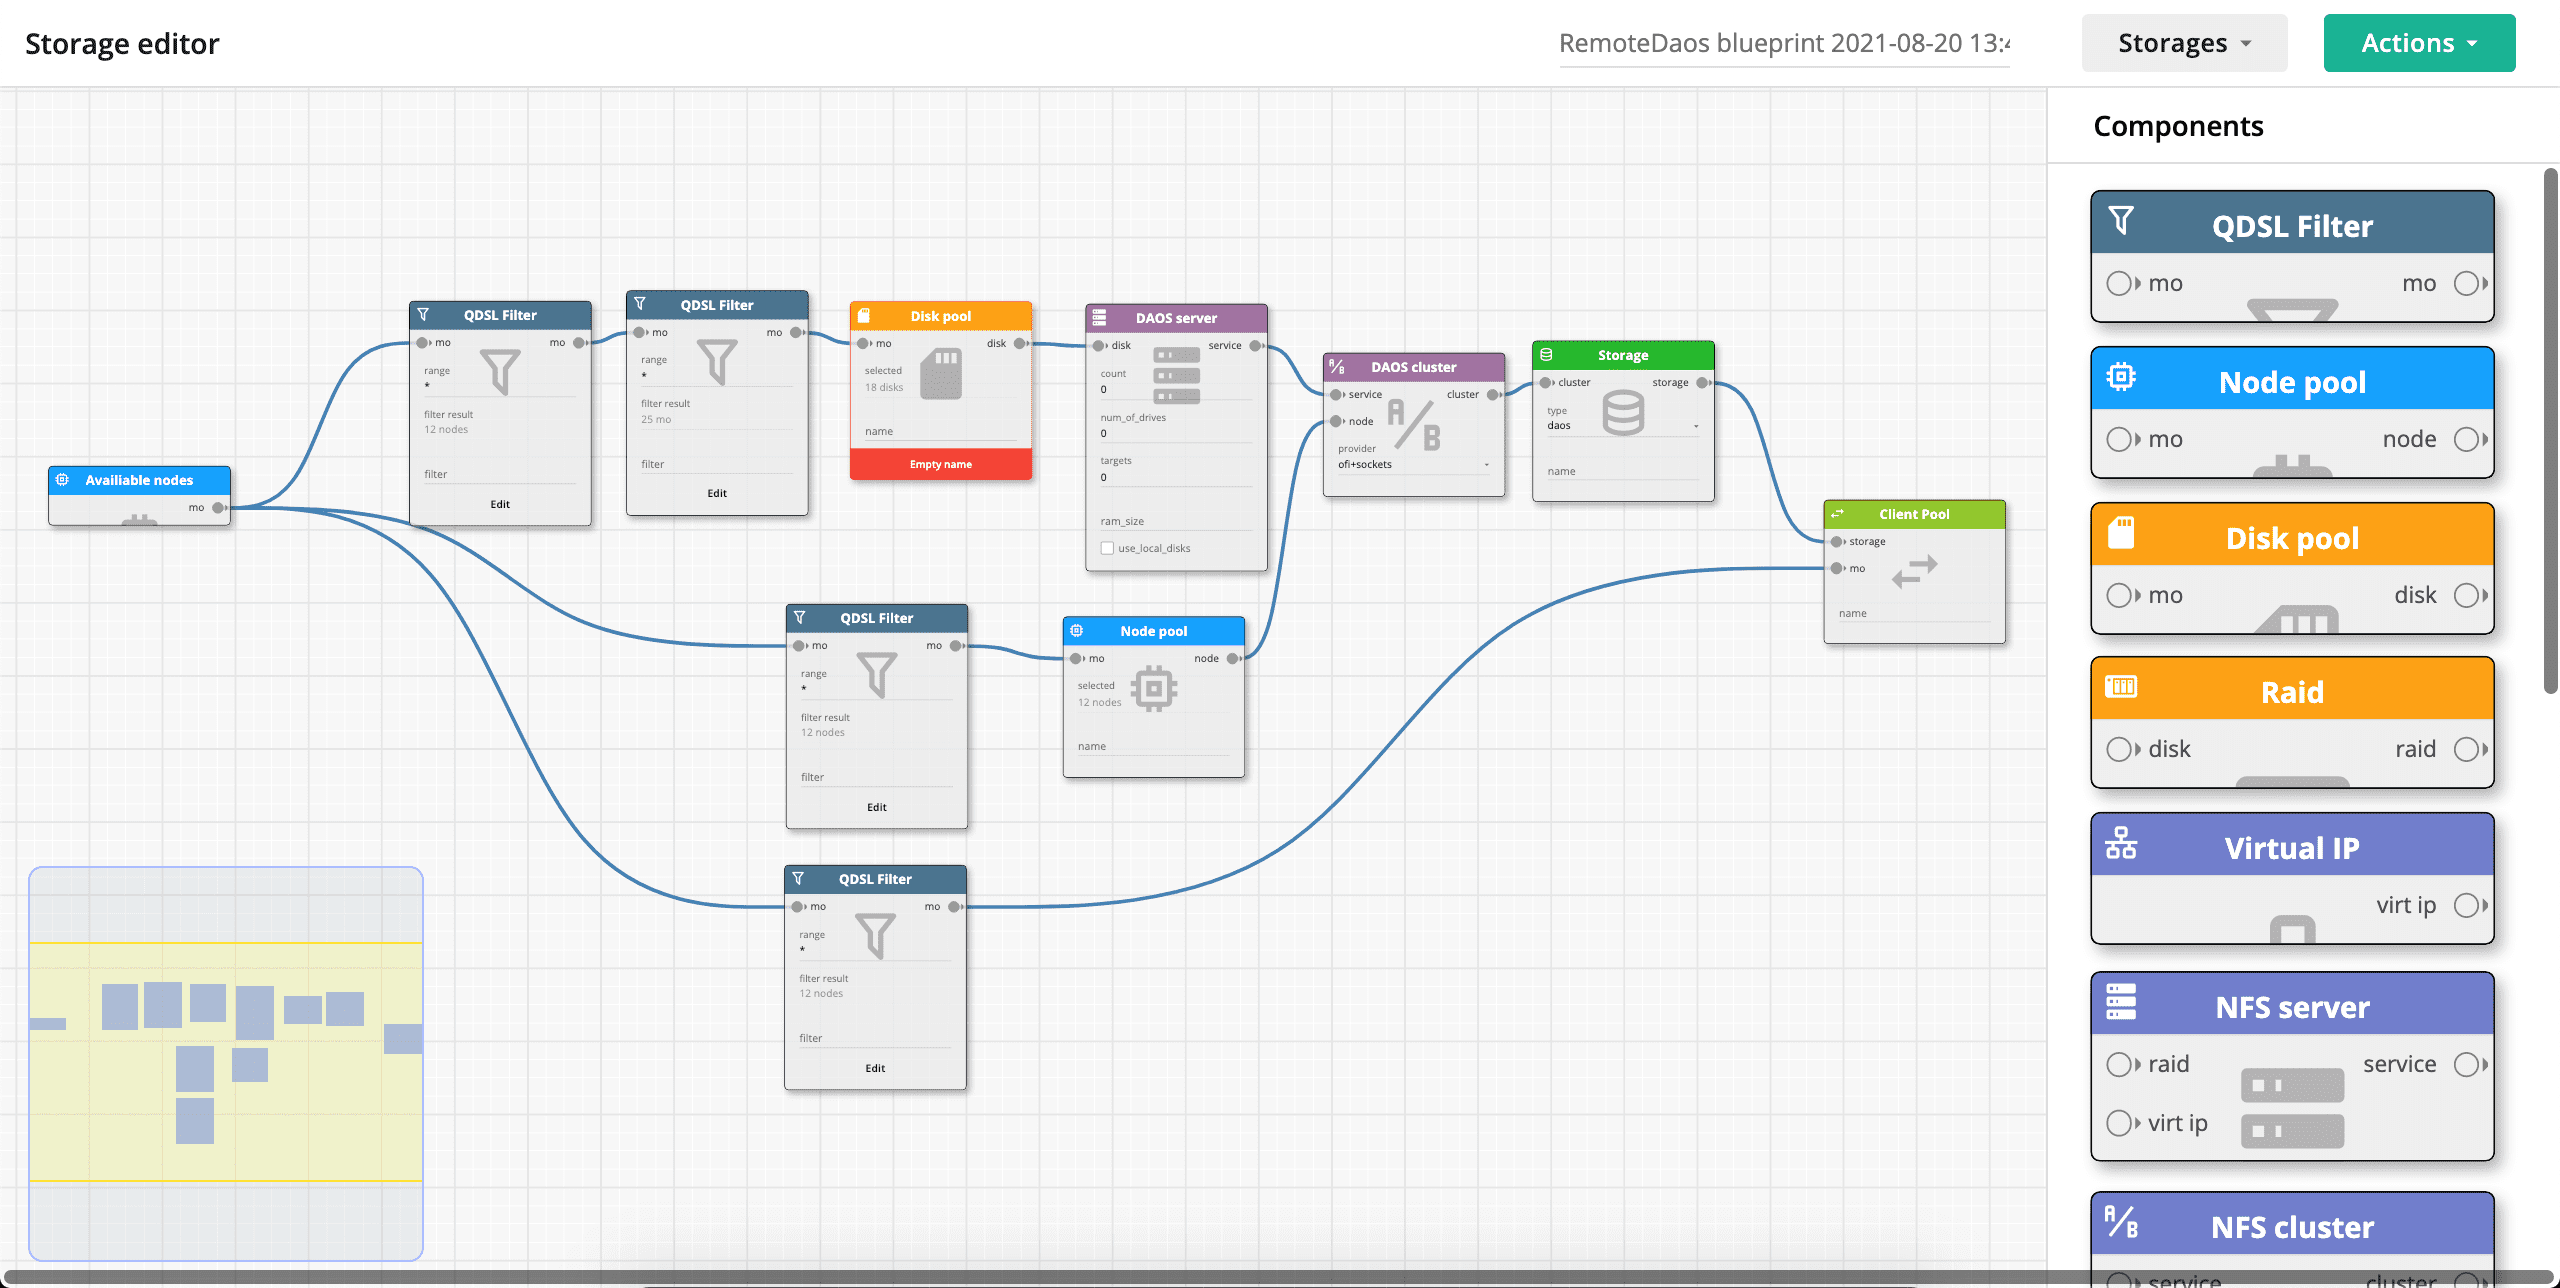Screen dimensions: 2560x1288
Task: Click the server icon on NFS server component
Action: click(x=2121, y=1002)
